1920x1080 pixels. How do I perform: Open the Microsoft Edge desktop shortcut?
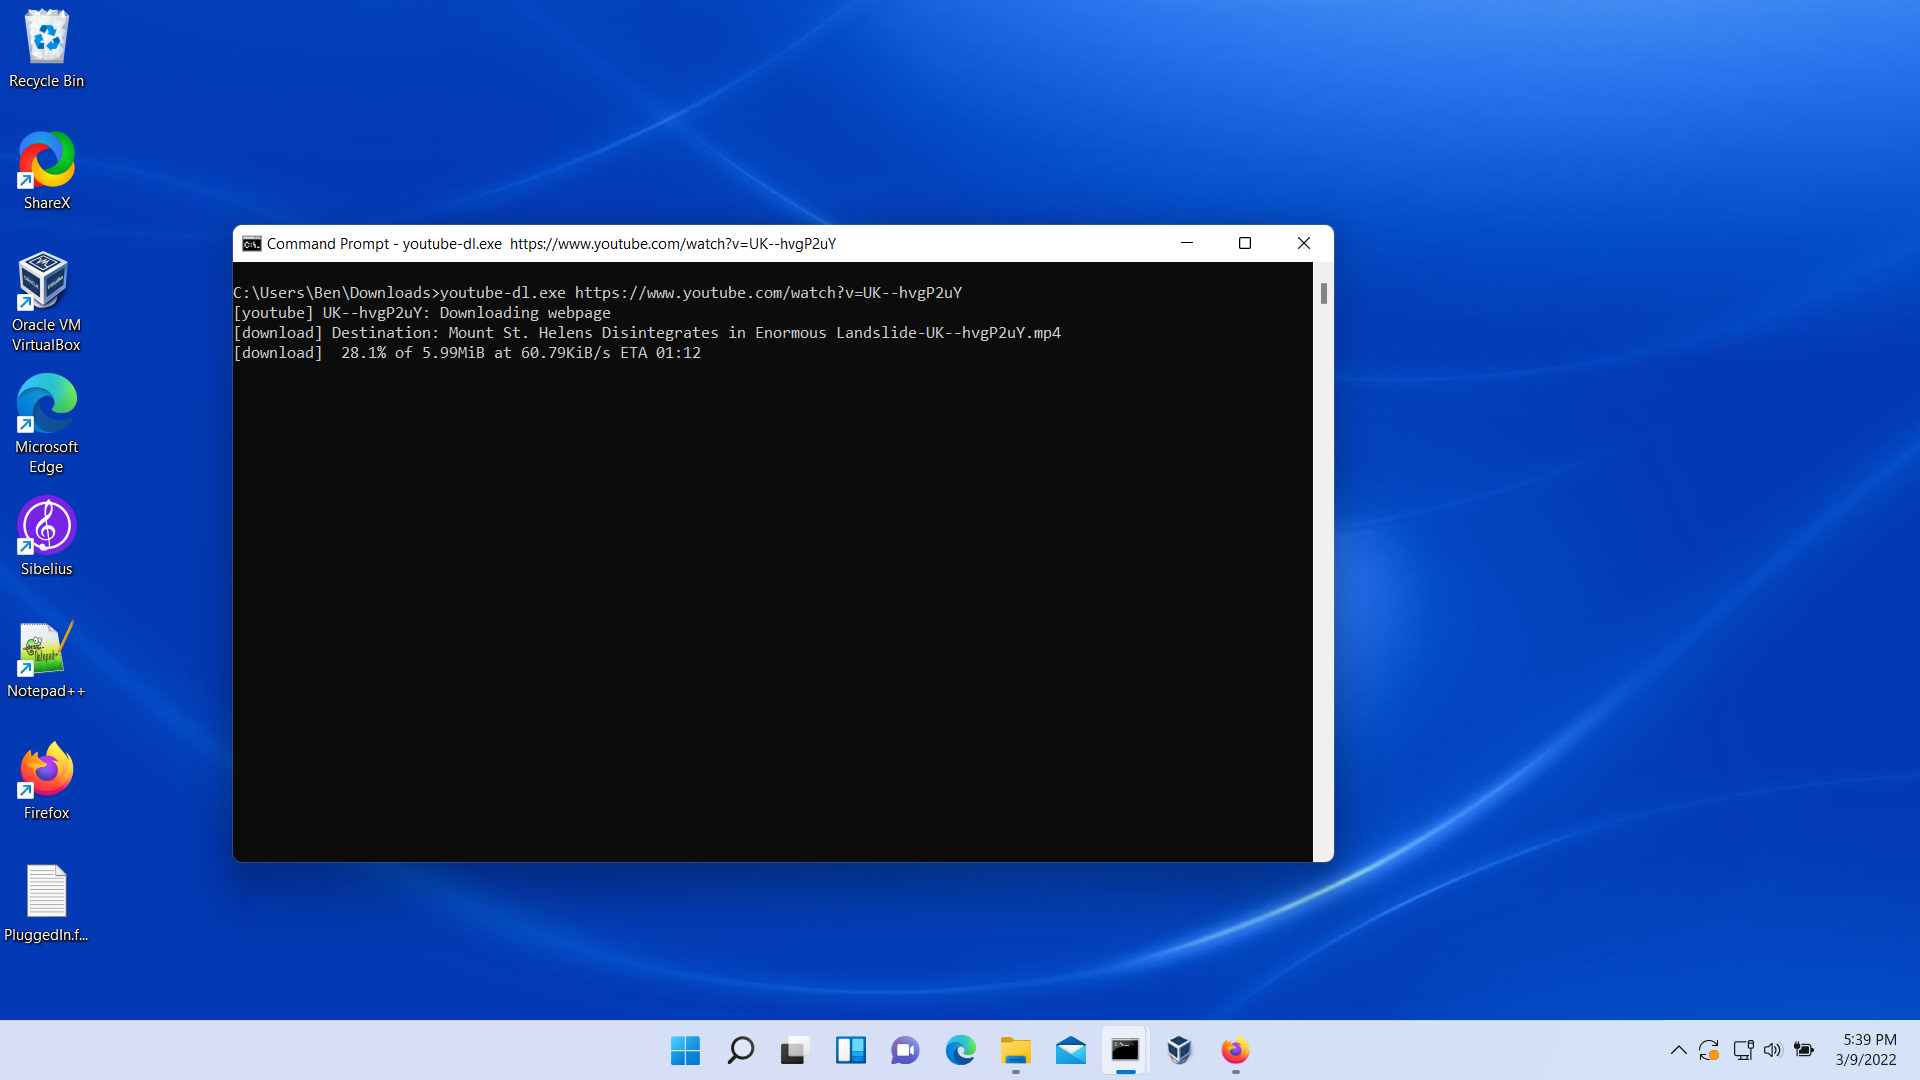pos(46,406)
